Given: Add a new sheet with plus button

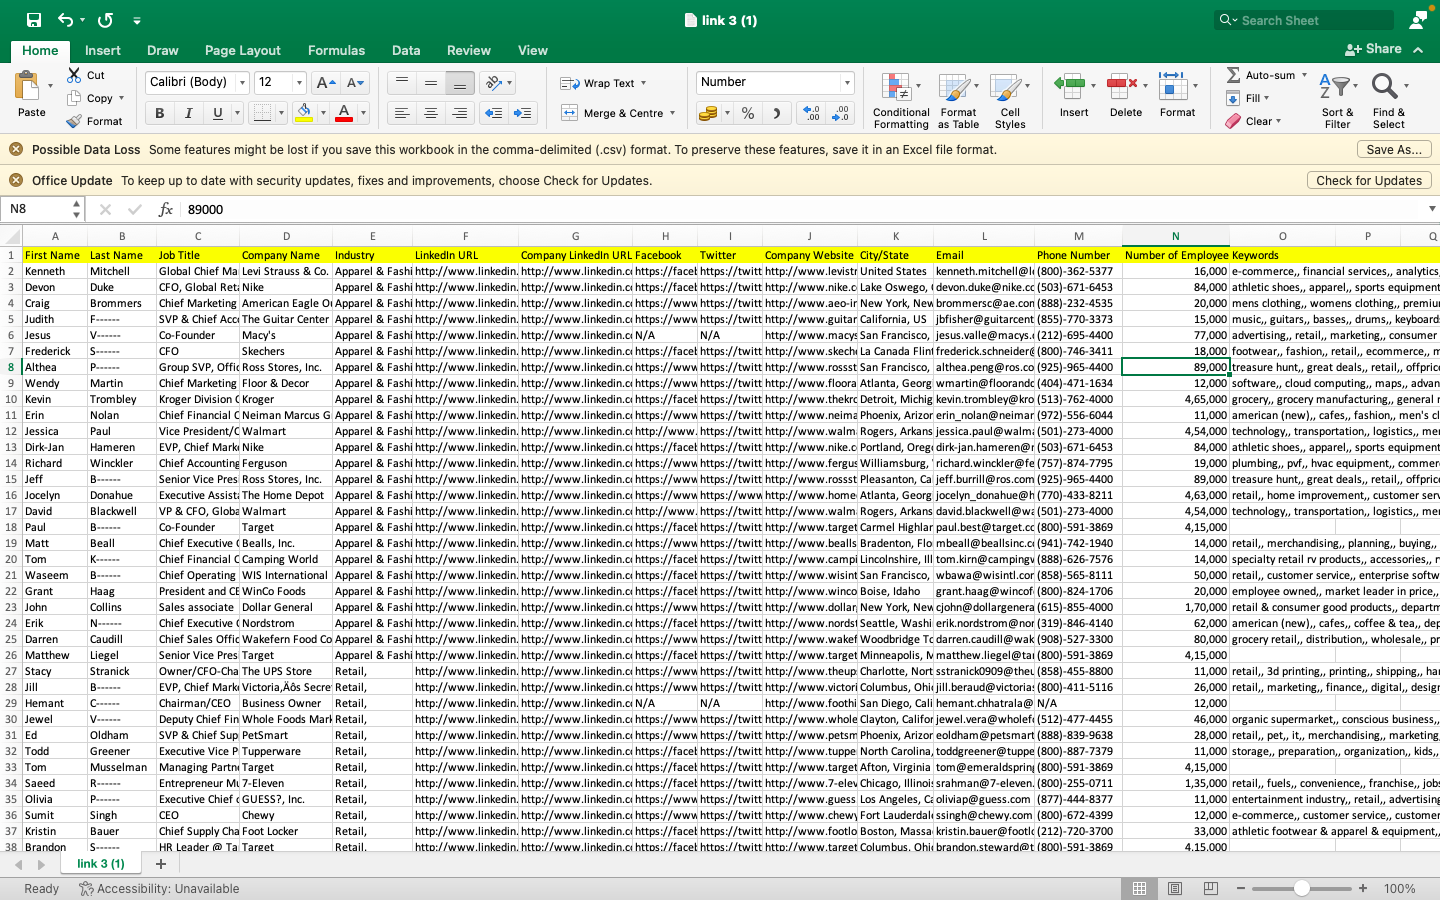Looking at the screenshot, I should point(161,864).
